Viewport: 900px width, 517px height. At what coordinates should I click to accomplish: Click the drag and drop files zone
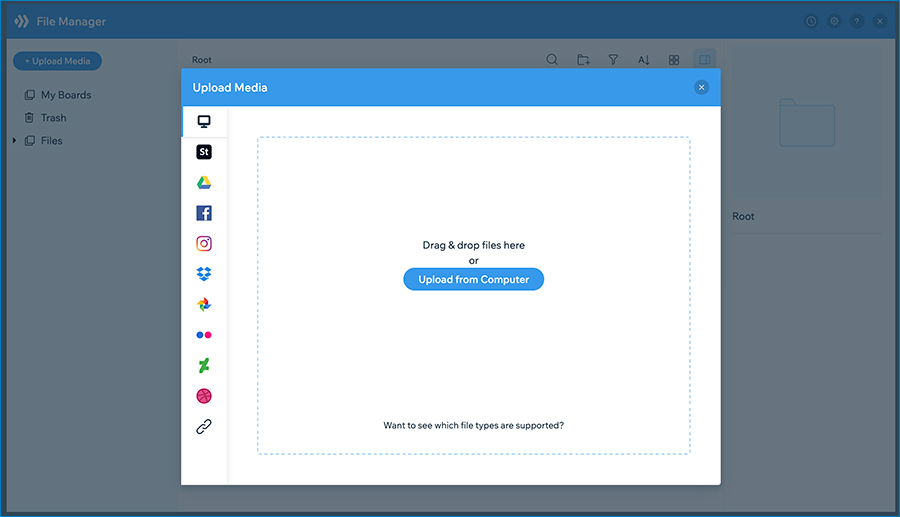coord(474,296)
